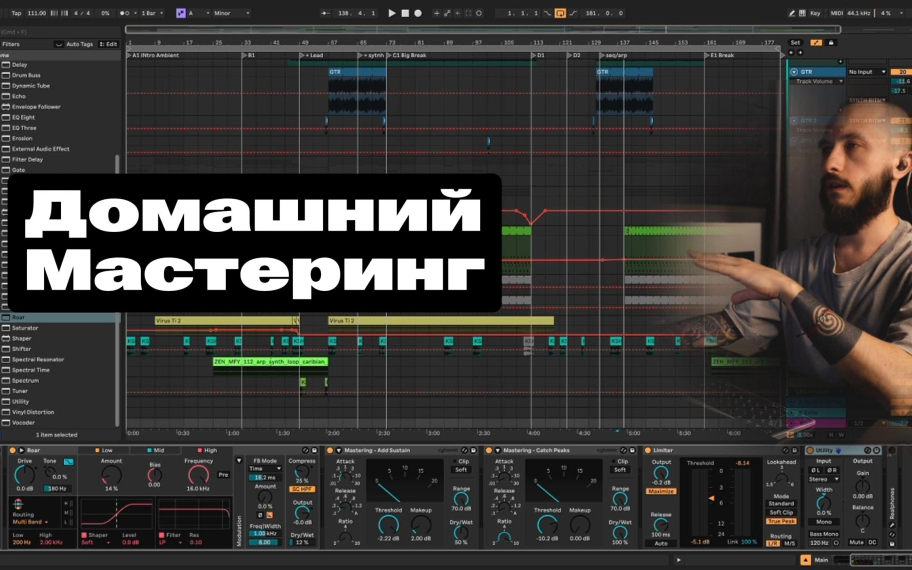912x570 pixels.
Task: Switch to the Roar Mid band tab
Action: tap(156, 451)
